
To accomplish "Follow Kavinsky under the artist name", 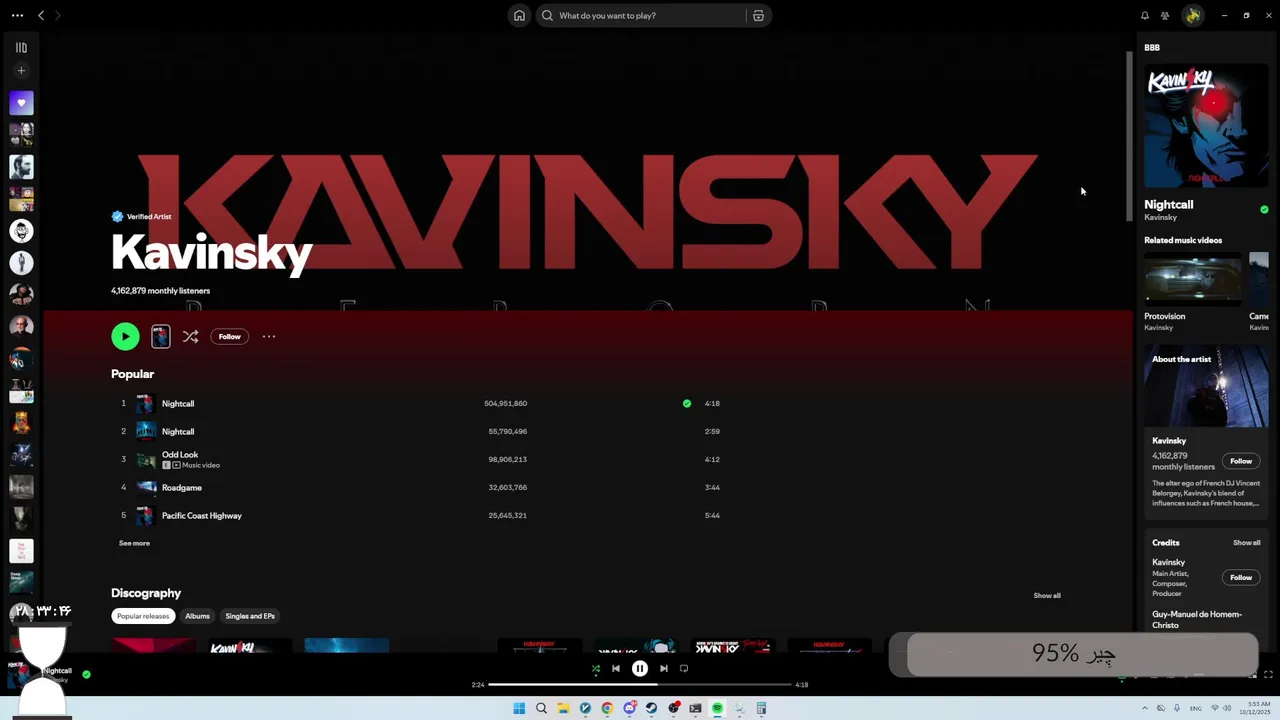I will (230, 336).
